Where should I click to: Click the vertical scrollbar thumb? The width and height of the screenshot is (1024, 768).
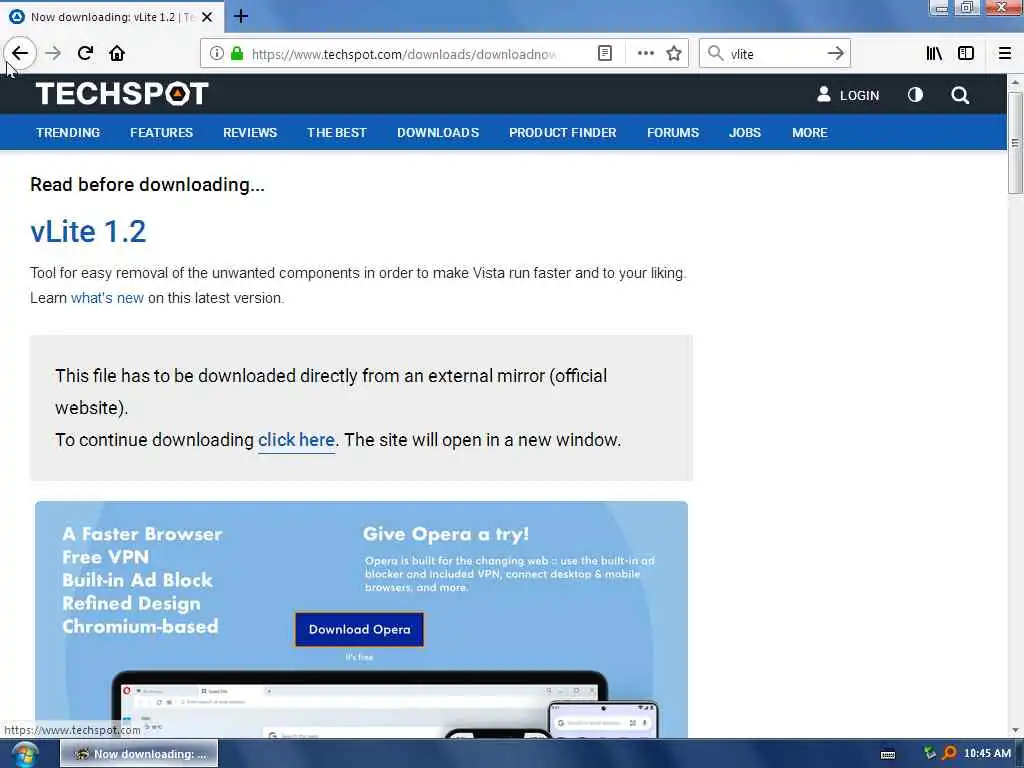[1015, 142]
